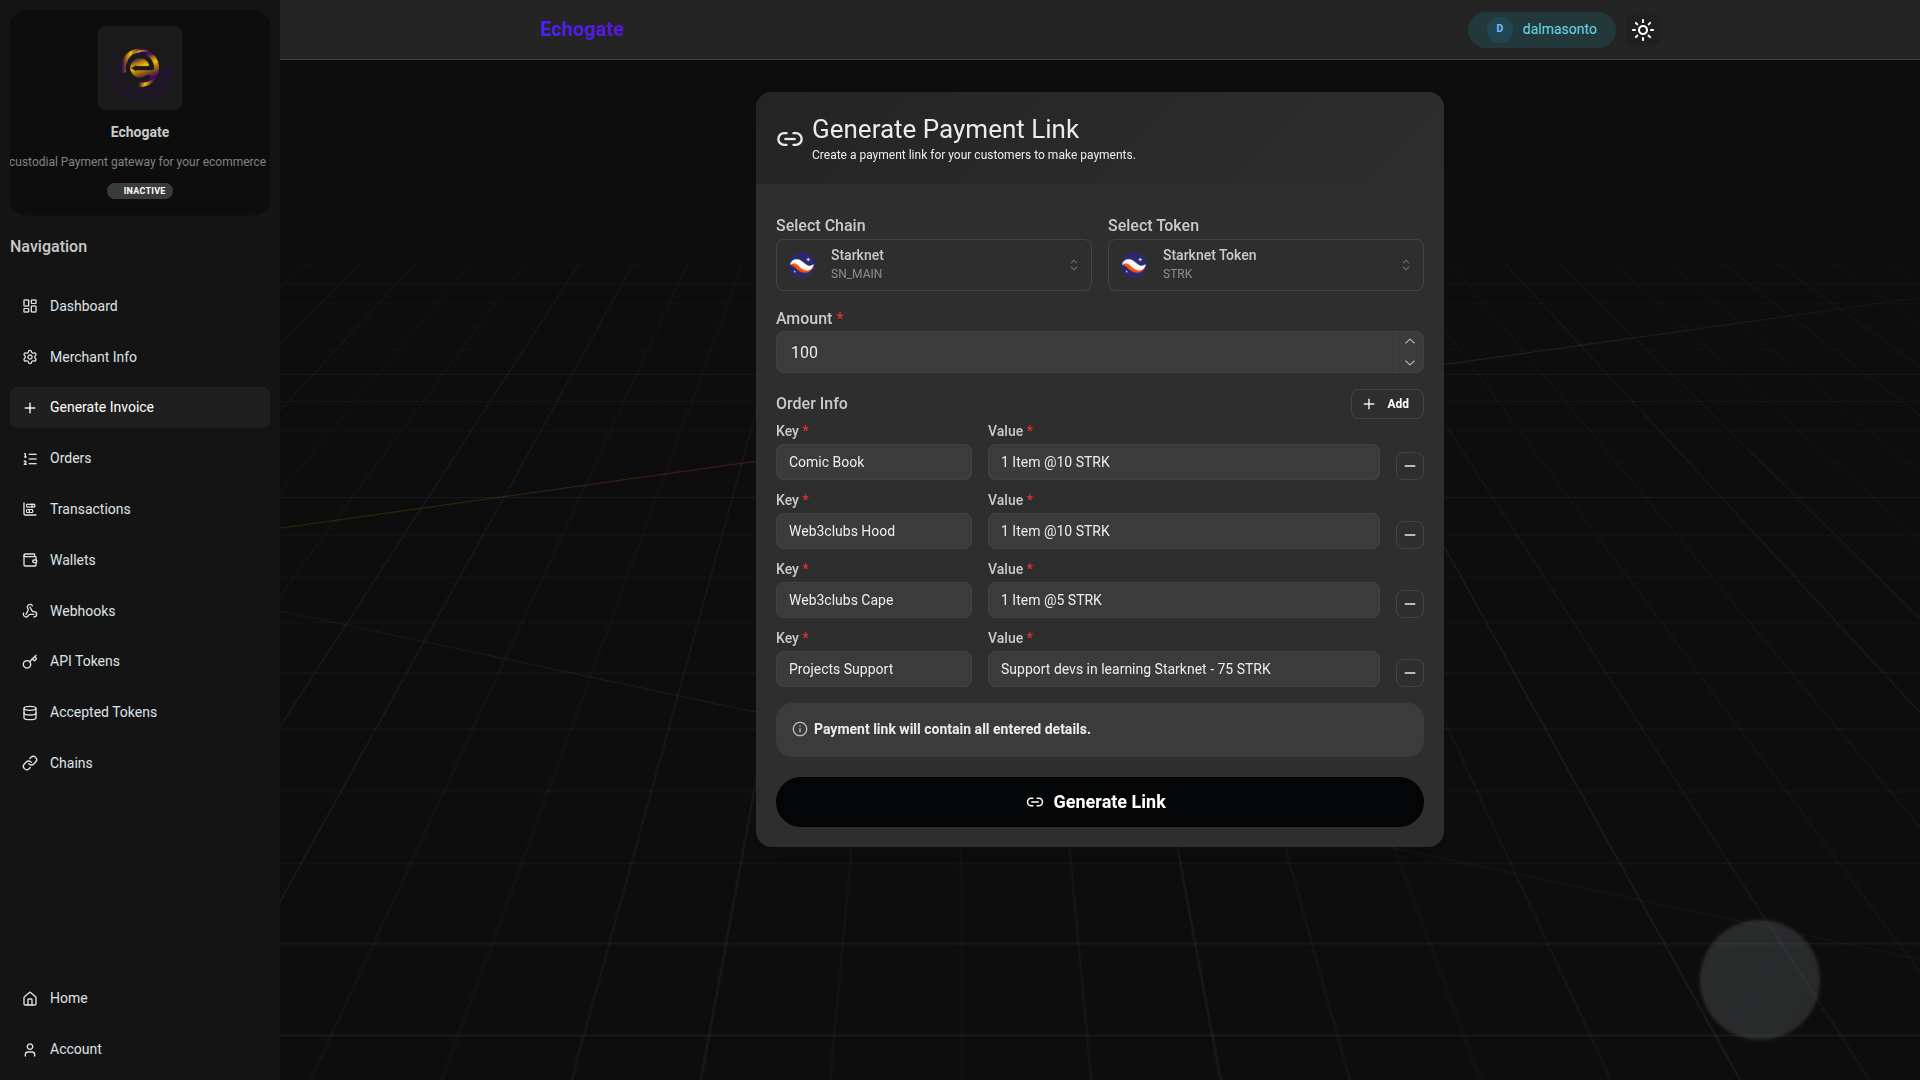1920x1080 pixels.
Task: Open API Tokens from the sidebar
Action: click(x=84, y=661)
